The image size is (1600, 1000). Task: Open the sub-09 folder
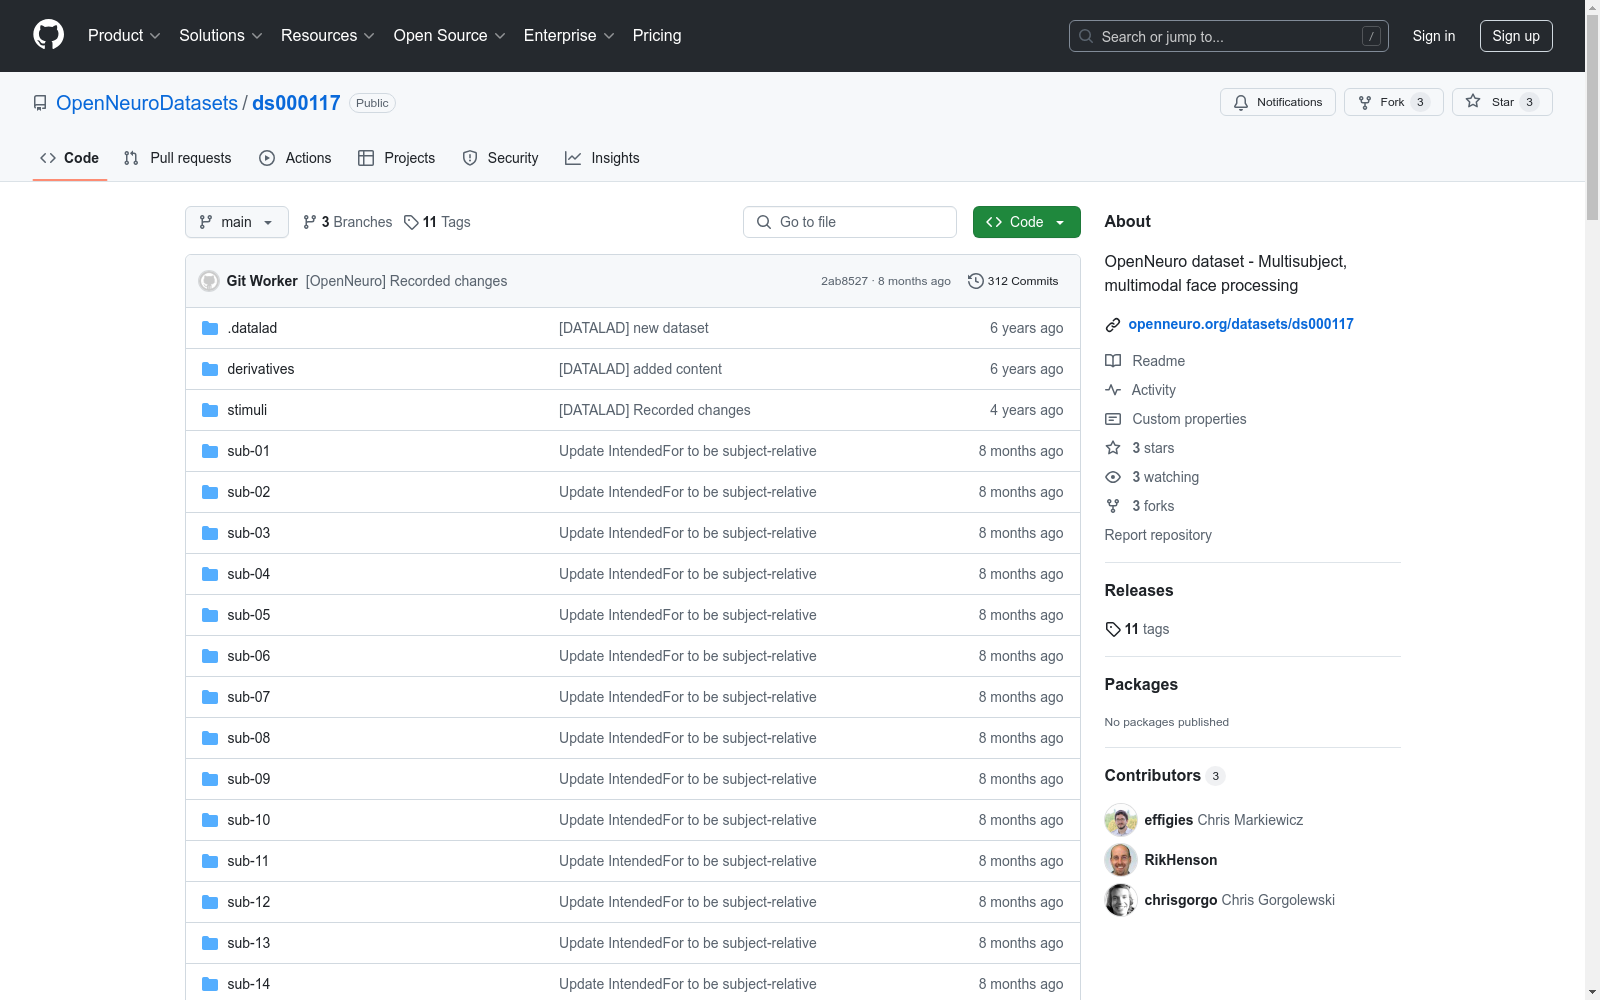click(249, 779)
